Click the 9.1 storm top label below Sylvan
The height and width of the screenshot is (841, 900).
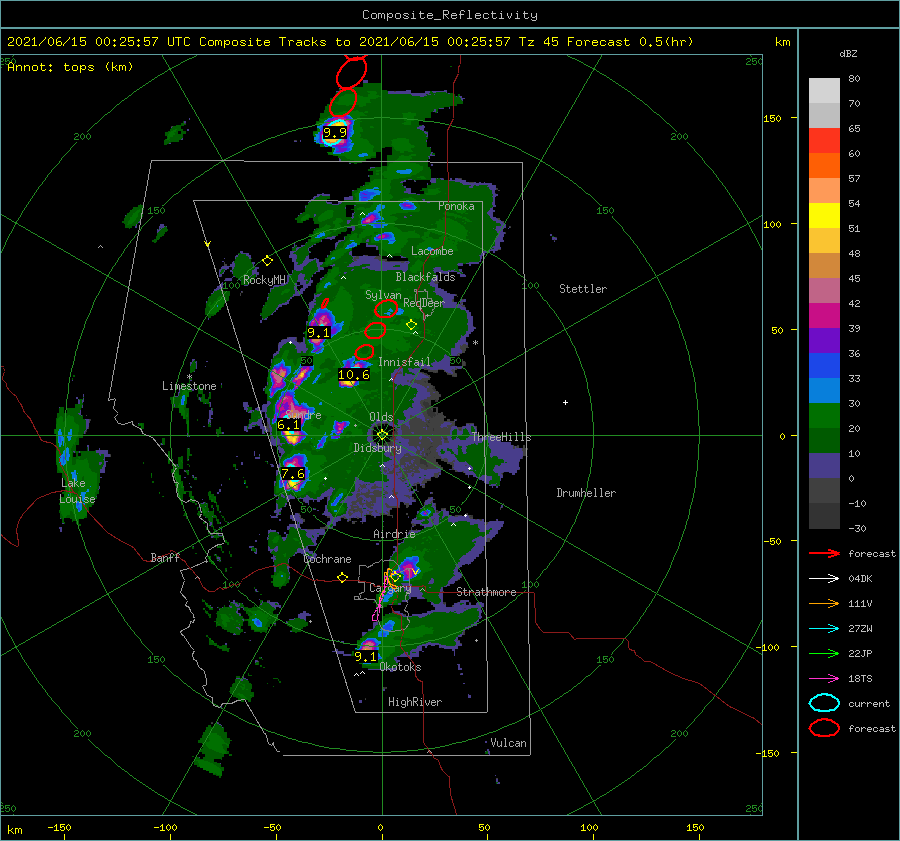click(319, 332)
